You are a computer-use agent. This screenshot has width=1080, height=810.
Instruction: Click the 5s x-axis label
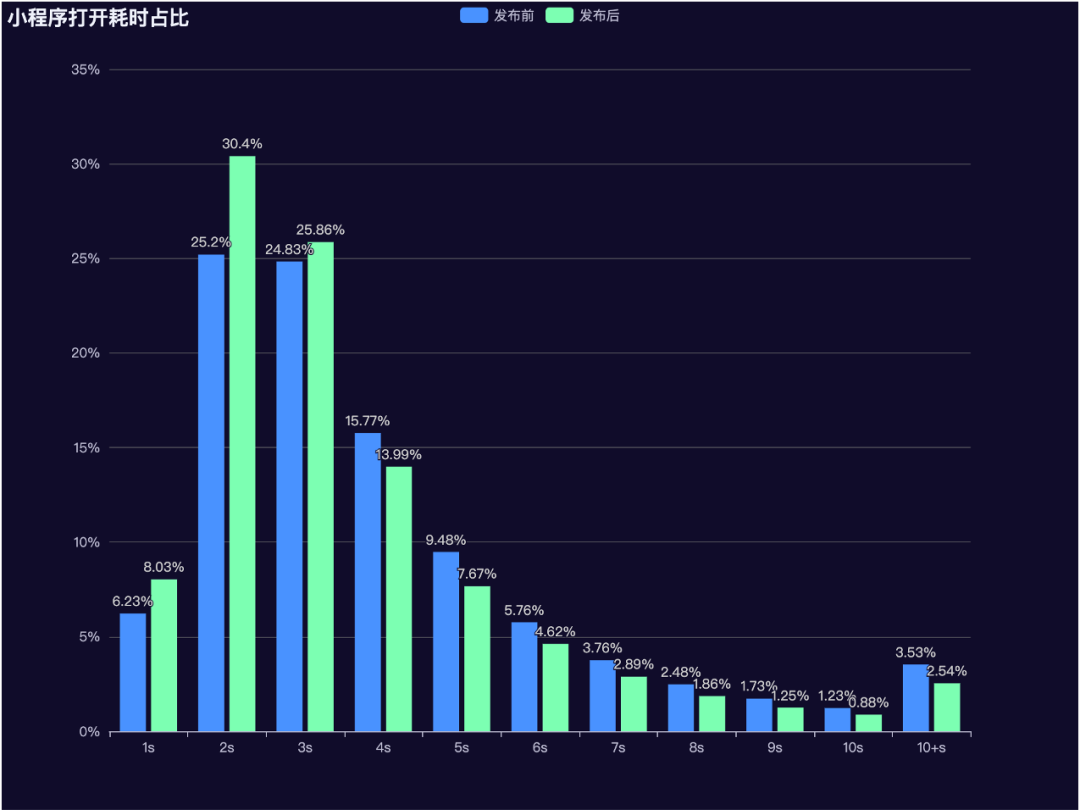pyautogui.click(x=461, y=748)
